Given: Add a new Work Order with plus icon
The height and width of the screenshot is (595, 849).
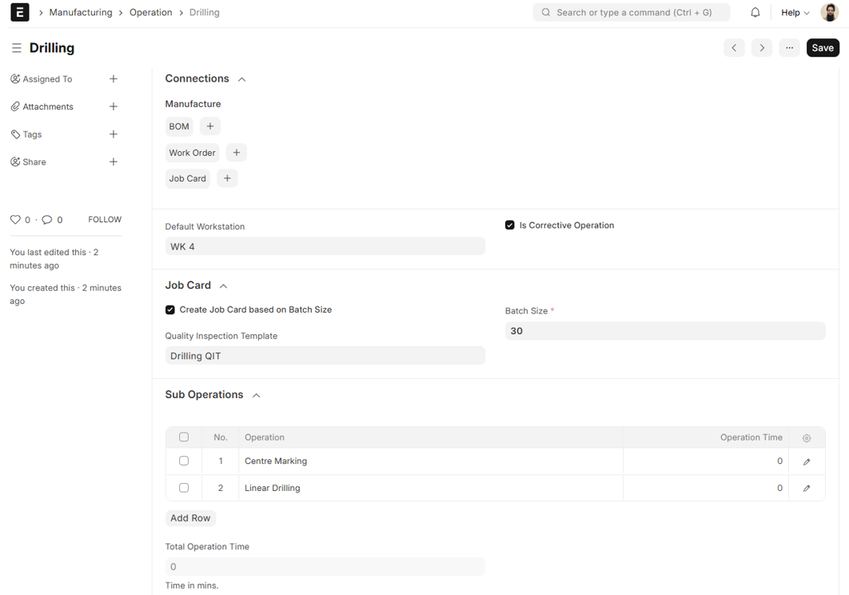Looking at the screenshot, I should point(236,153).
